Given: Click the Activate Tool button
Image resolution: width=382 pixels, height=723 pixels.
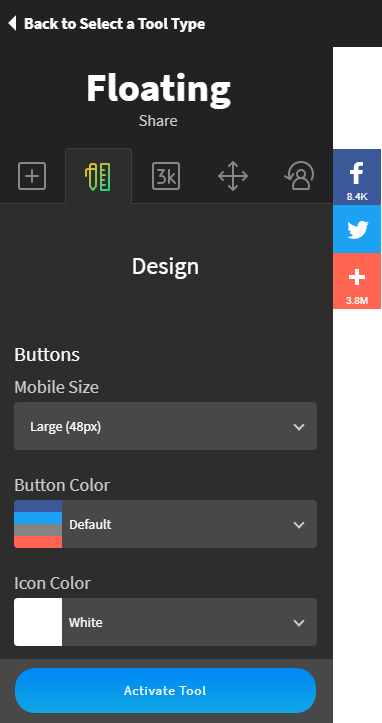Looking at the screenshot, I should (x=165, y=691).
